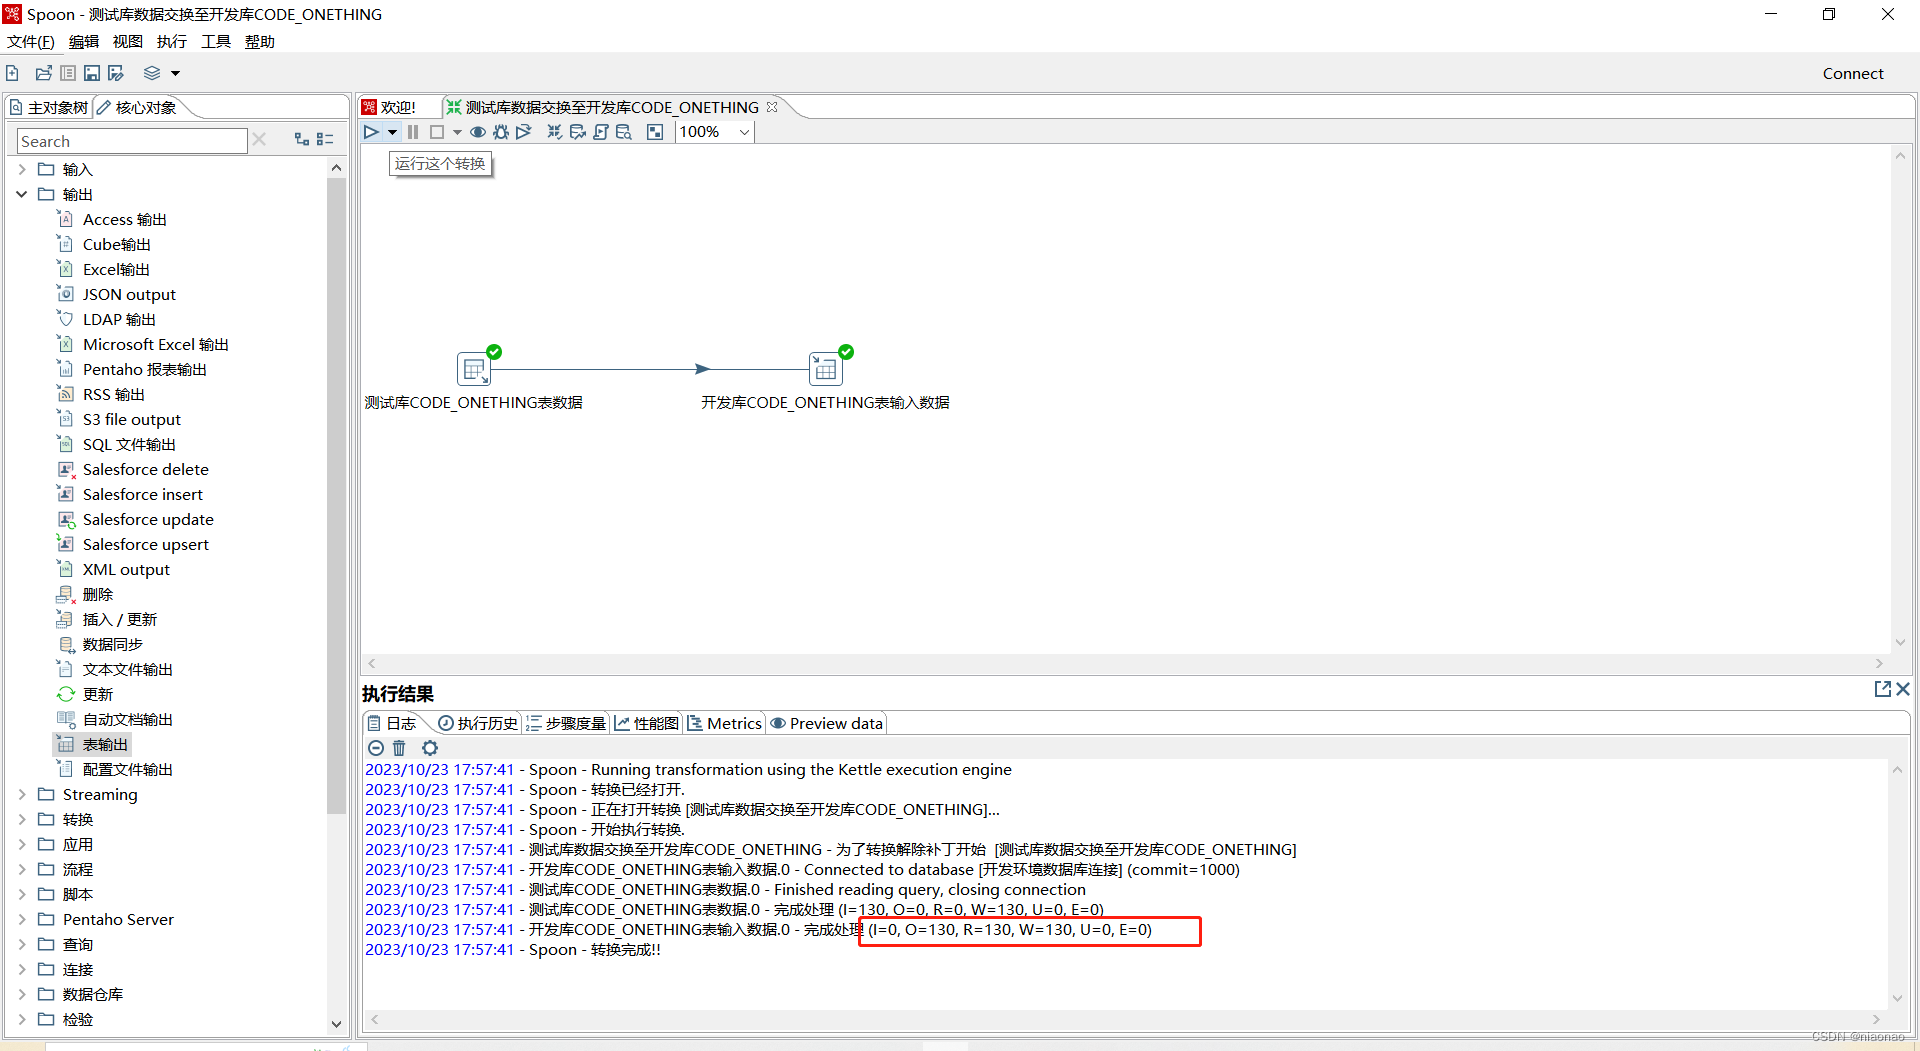Select the 表输出 step in the tree
This screenshot has height=1051, width=1920.
92,744
